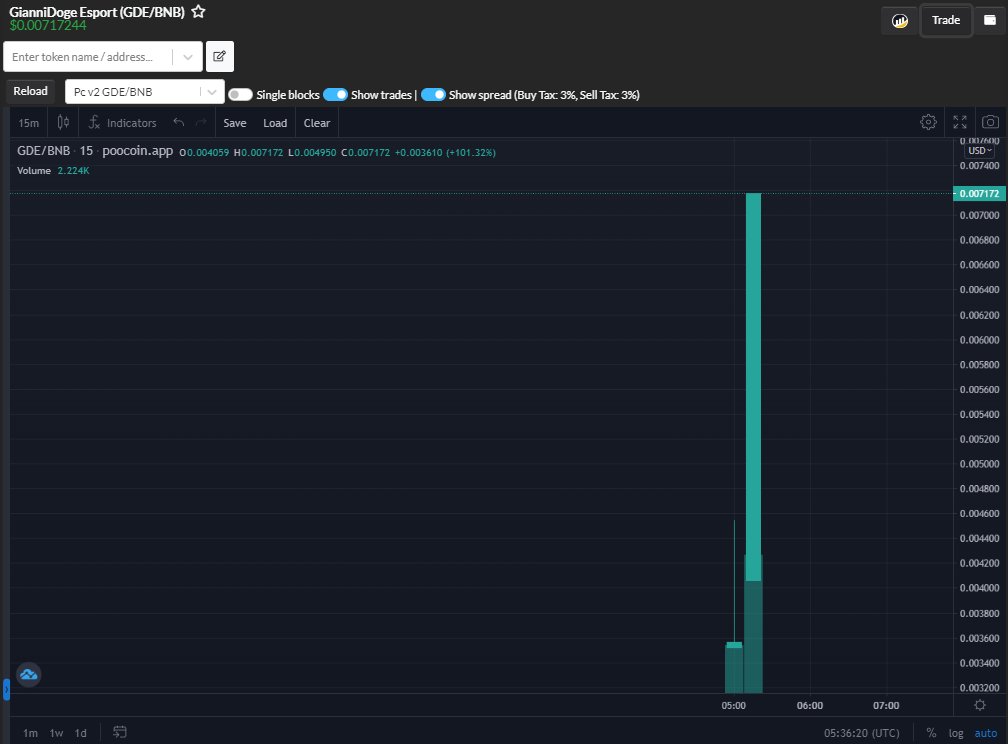
Task: Open the Pc v2 GDE/BNB pair dropdown
Action: coord(145,91)
